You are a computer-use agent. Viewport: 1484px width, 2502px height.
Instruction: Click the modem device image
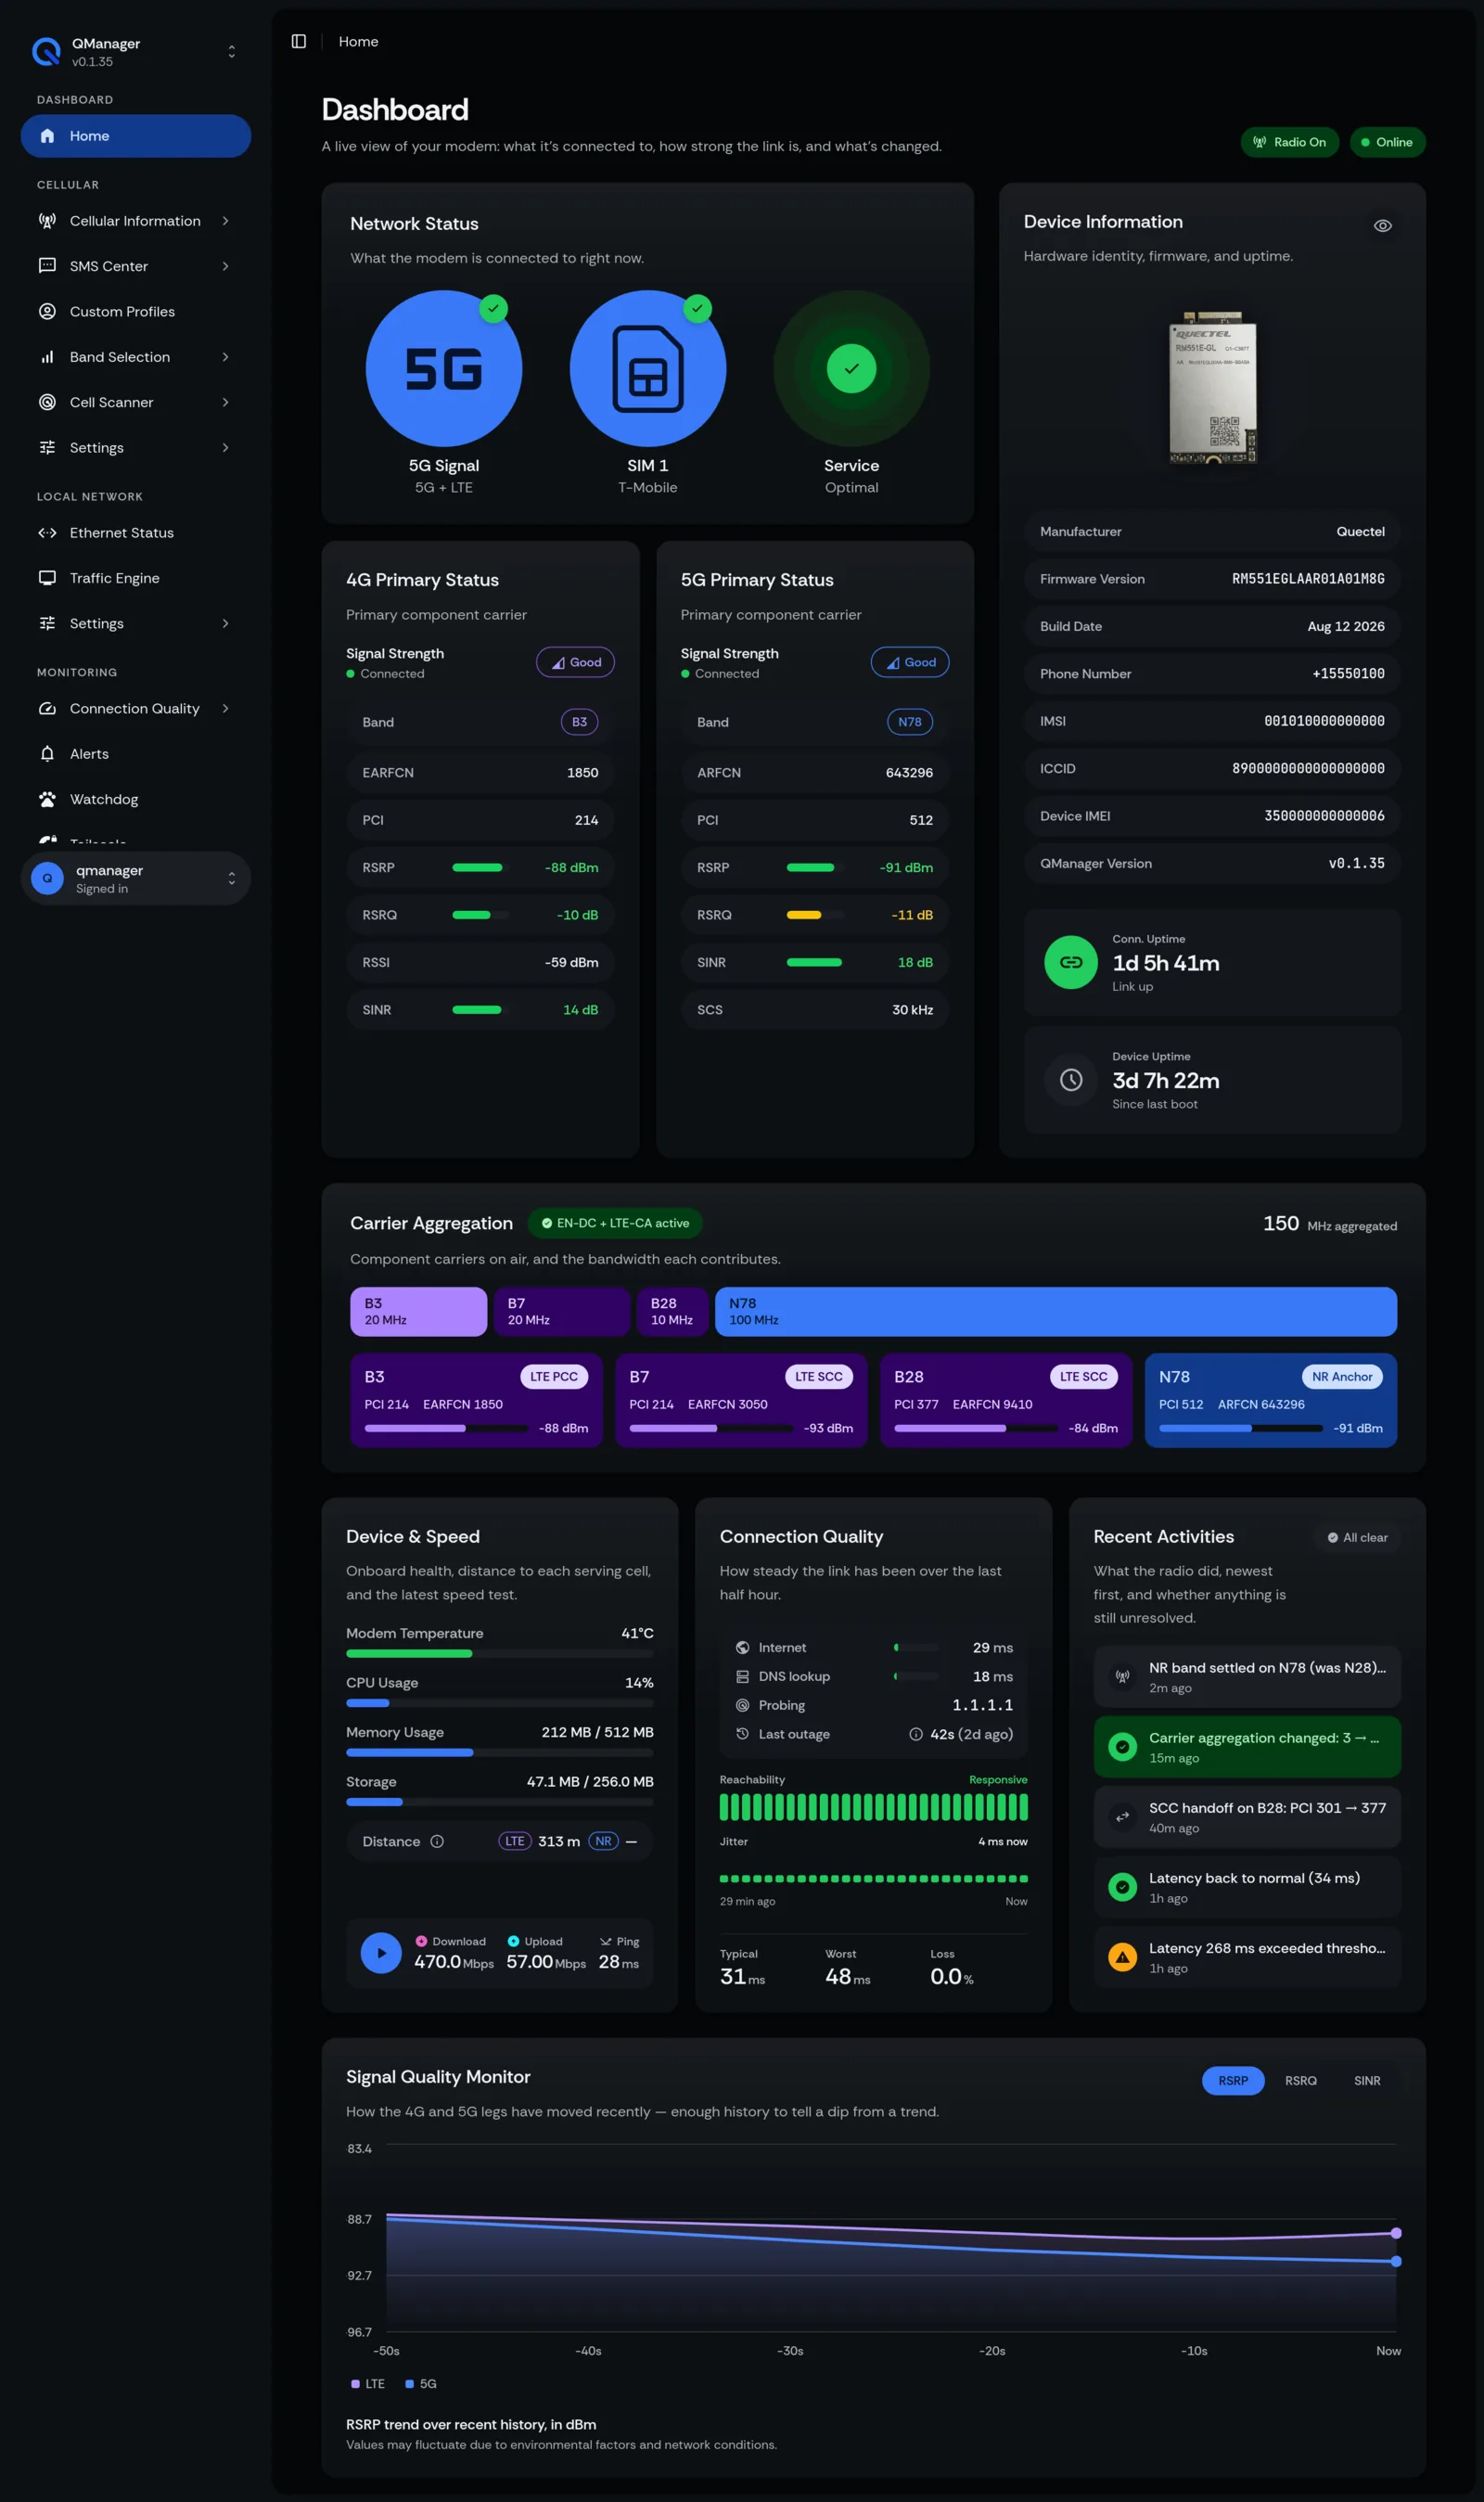1213,389
